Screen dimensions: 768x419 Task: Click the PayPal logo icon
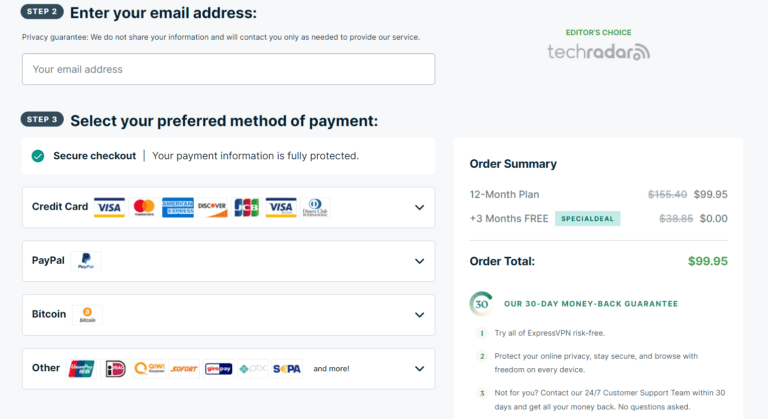86,261
